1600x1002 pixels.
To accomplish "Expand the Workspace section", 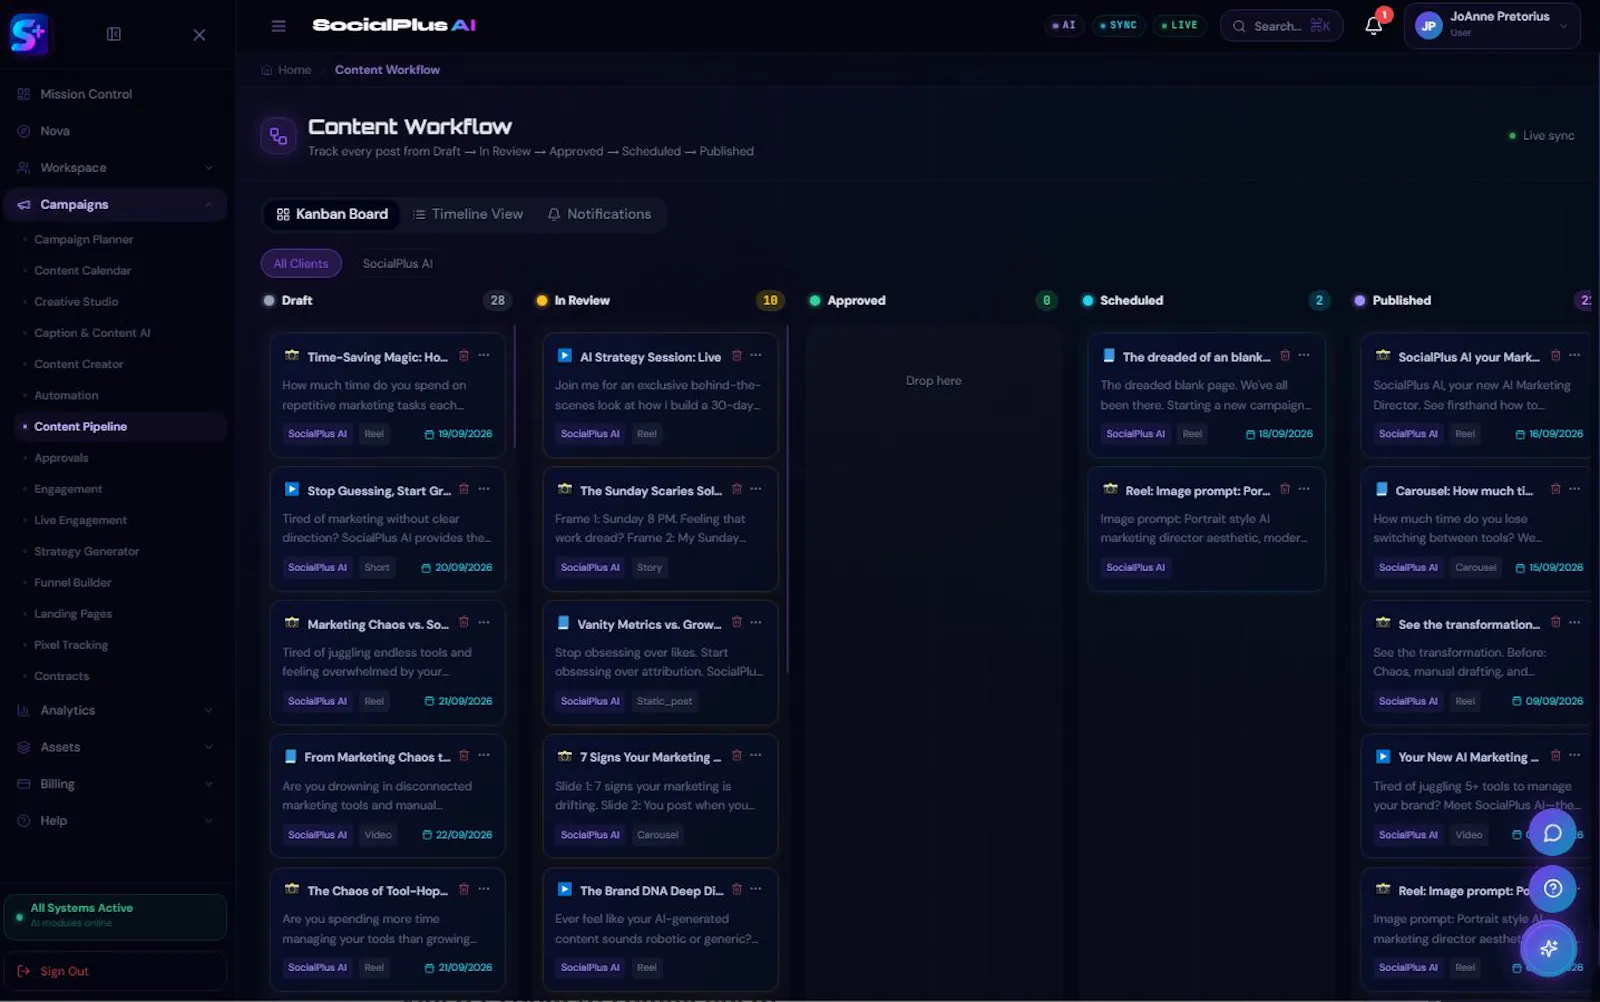I will coord(116,168).
